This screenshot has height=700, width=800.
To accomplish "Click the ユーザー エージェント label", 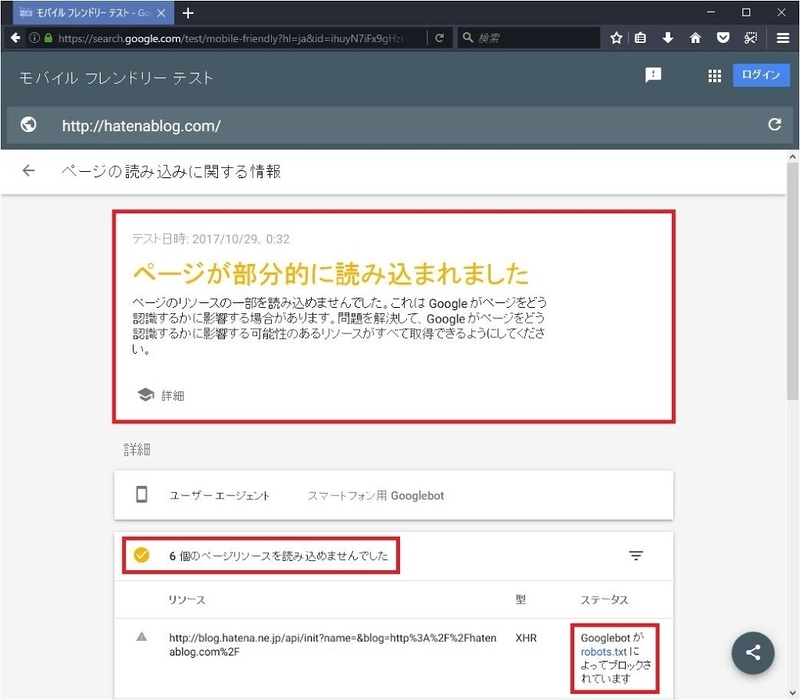I will 219,495.
